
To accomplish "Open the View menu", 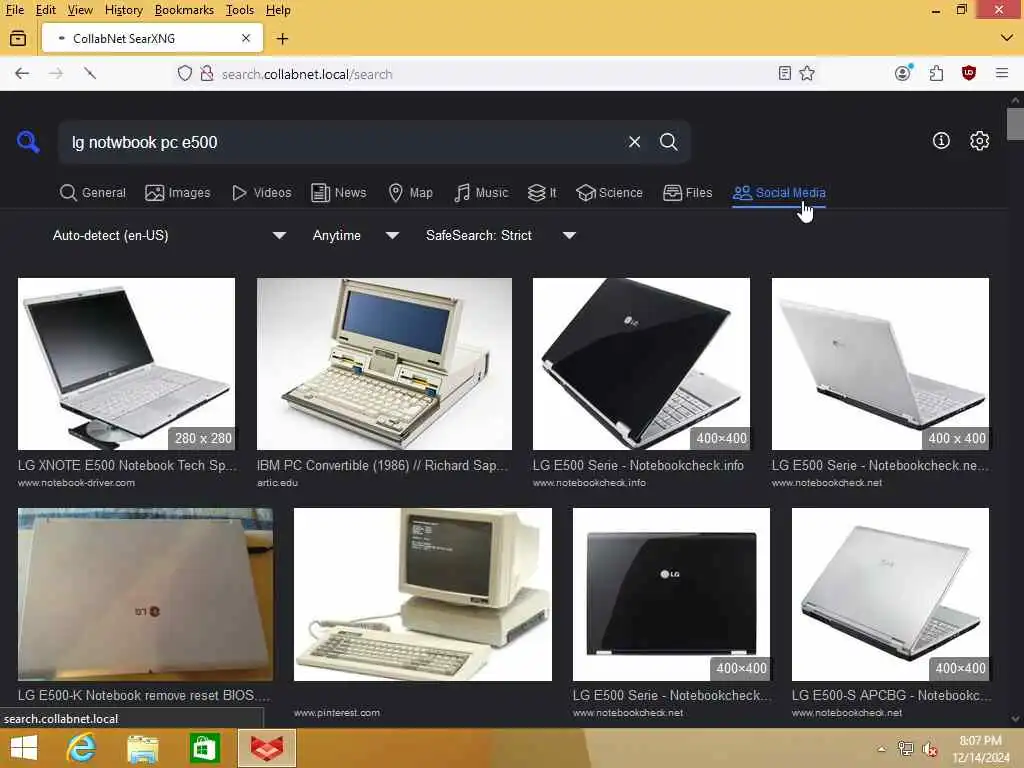I will (80, 10).
